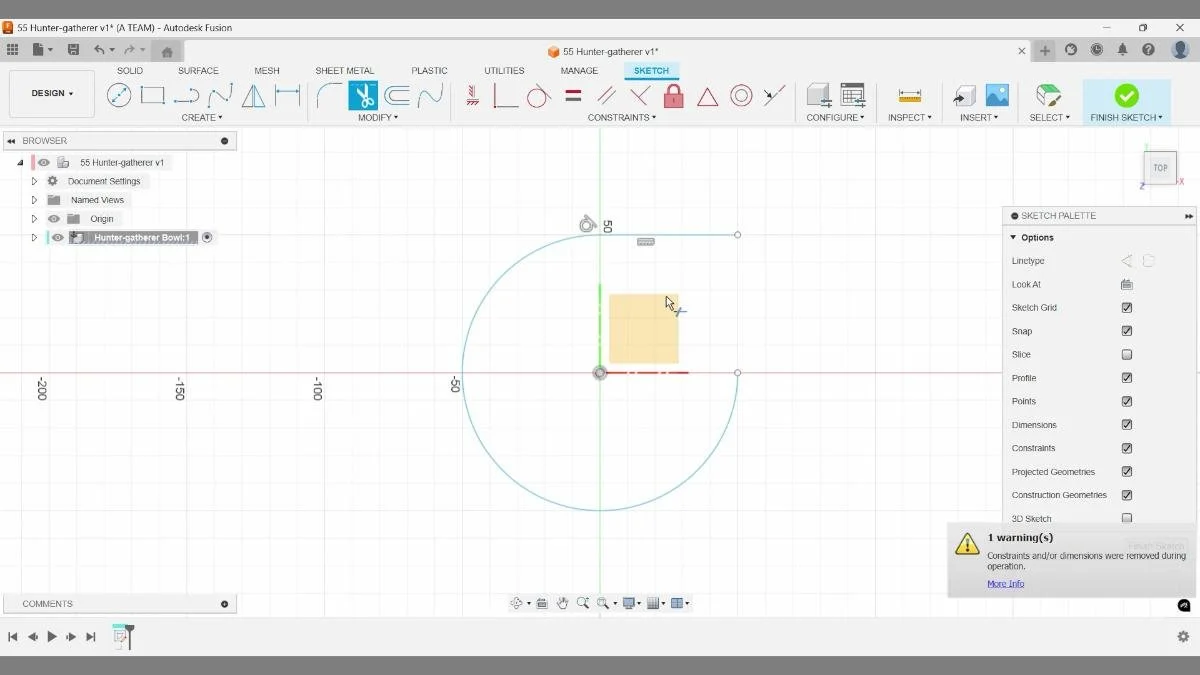Select the Trim tool in Modify panel

click(x=363, y=95)
